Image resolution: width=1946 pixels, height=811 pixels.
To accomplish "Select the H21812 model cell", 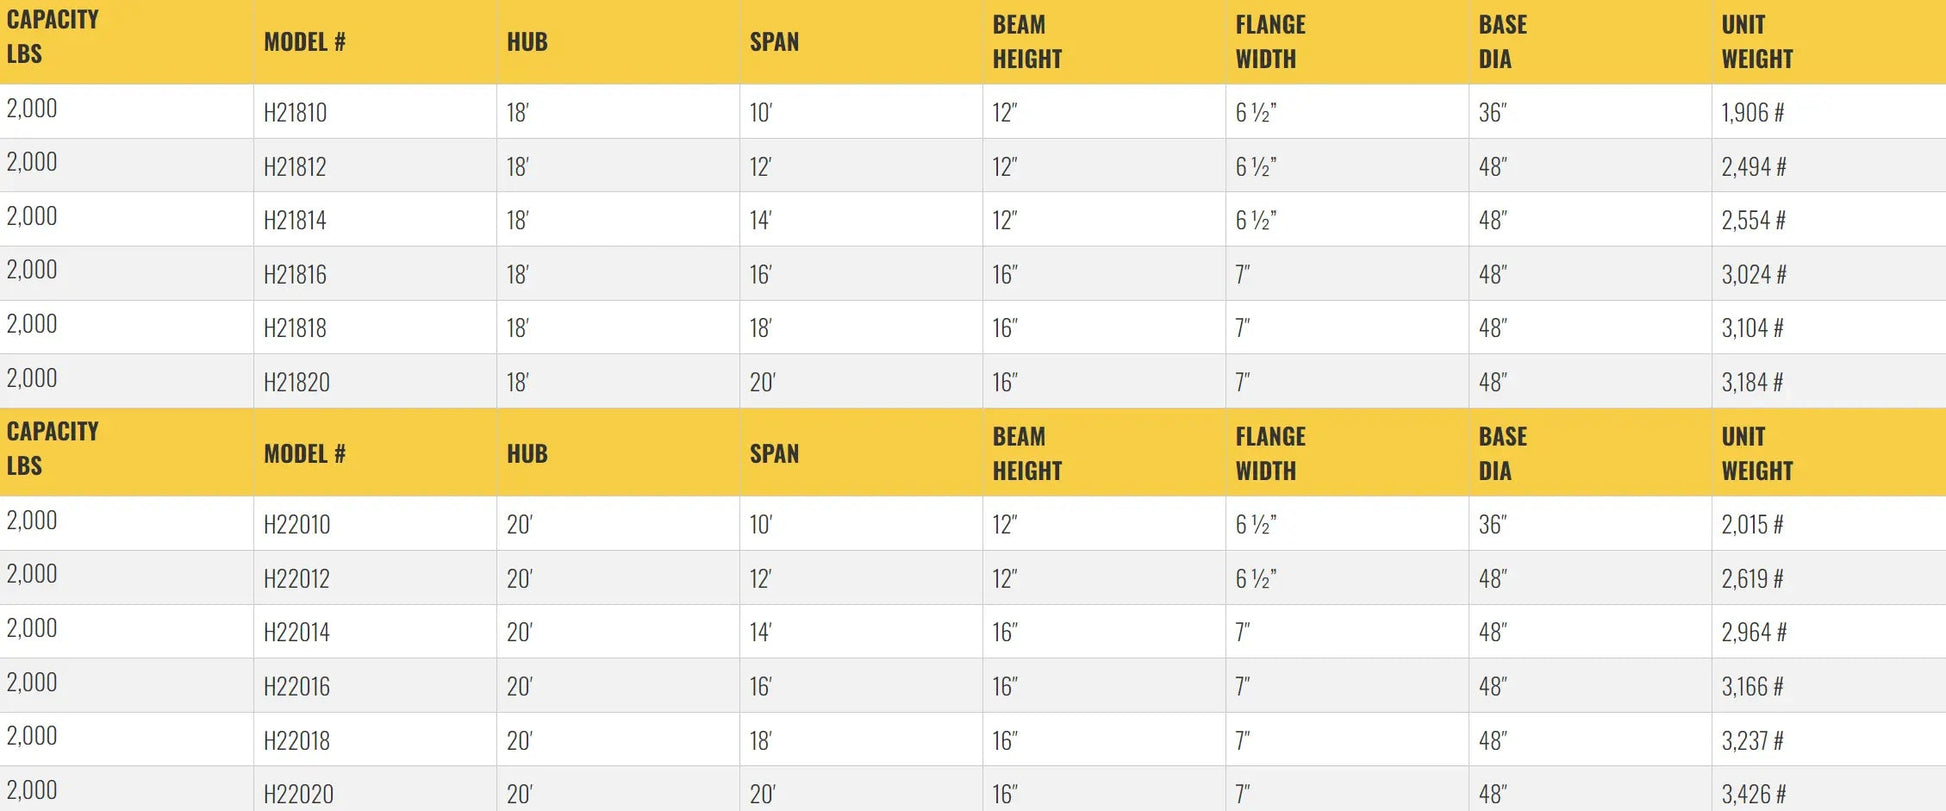I will pos(295,166).
